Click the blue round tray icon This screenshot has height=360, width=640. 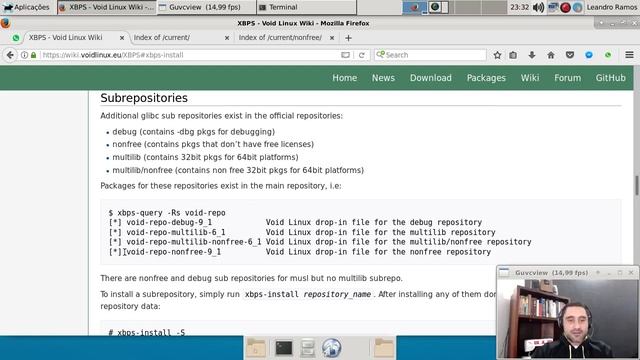click(x=578, y=7)
